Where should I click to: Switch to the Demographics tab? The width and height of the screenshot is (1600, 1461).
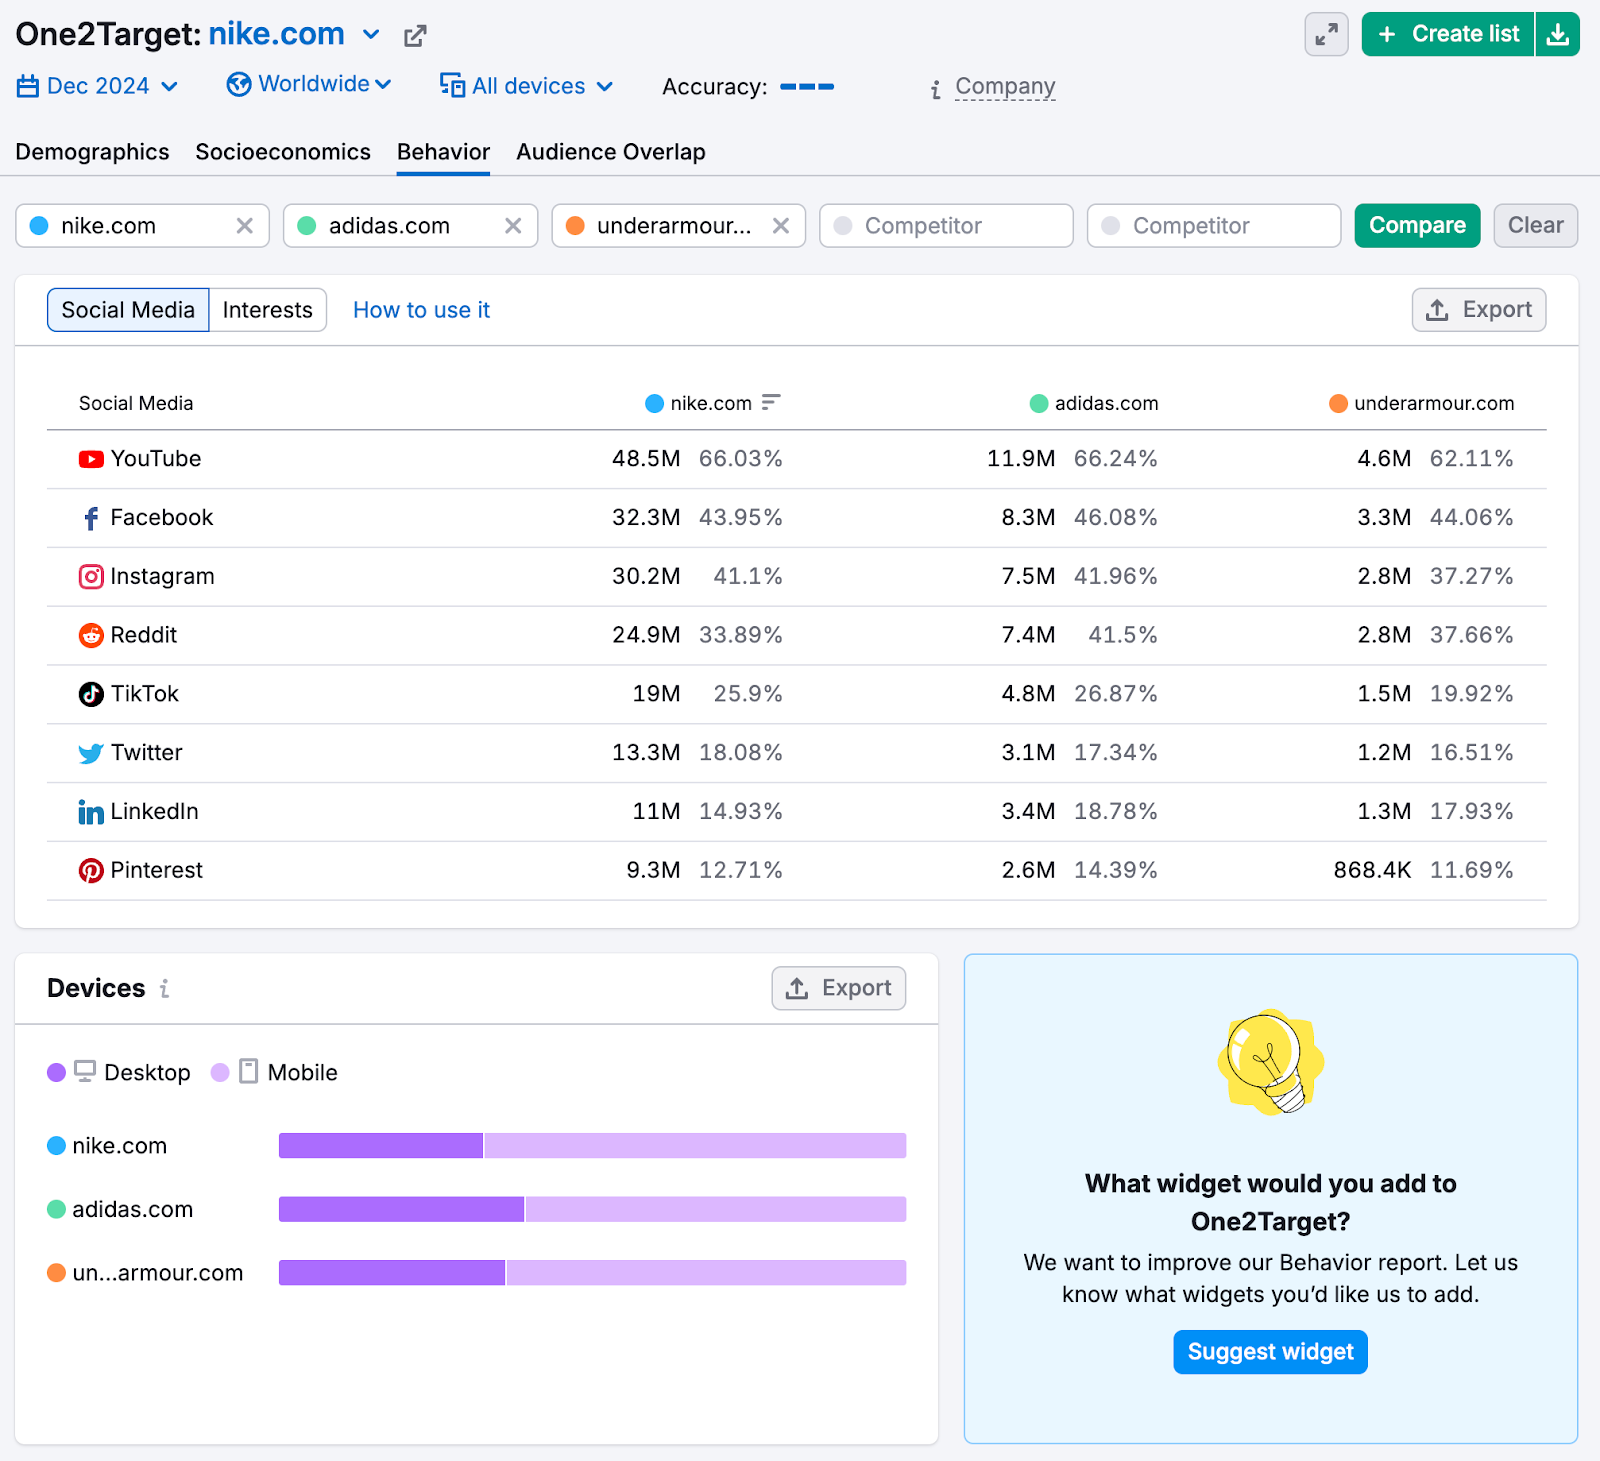(x=92, y=152)
